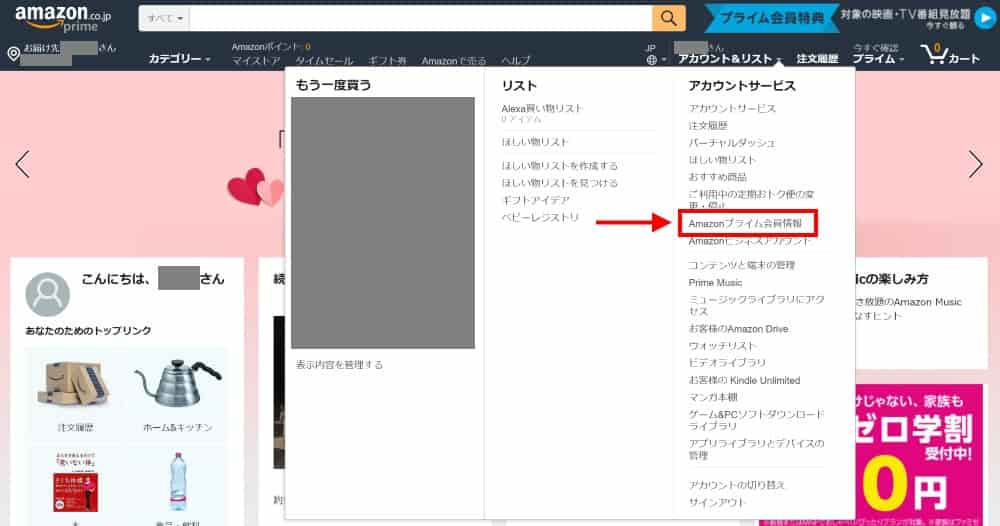Click サインアウト link
Screen dimensions: 1000x526
717,502
